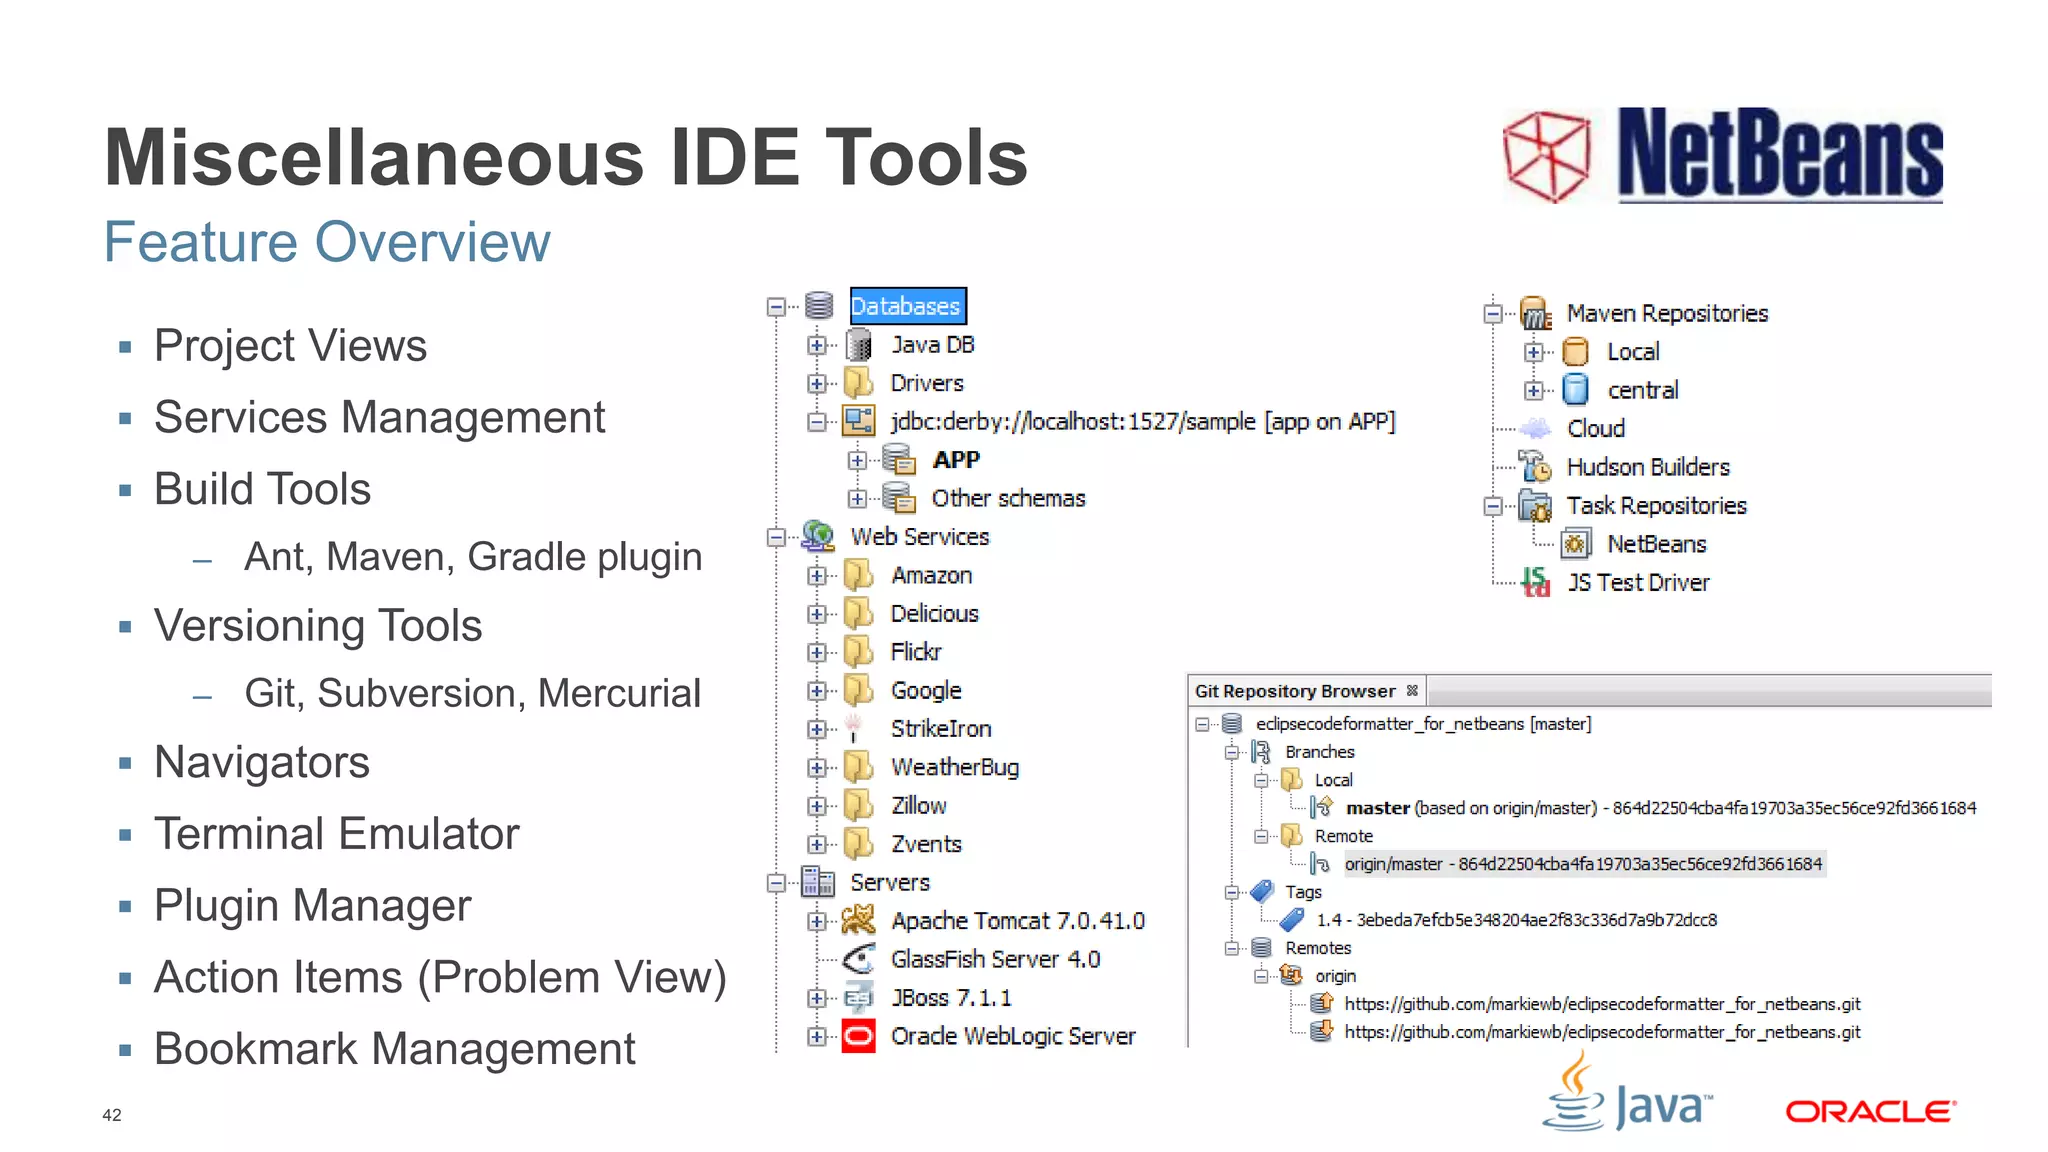The image size is (2048, 1152).
Task: Collapse the Maven Repositories node
Action: tap(1493, 313)
